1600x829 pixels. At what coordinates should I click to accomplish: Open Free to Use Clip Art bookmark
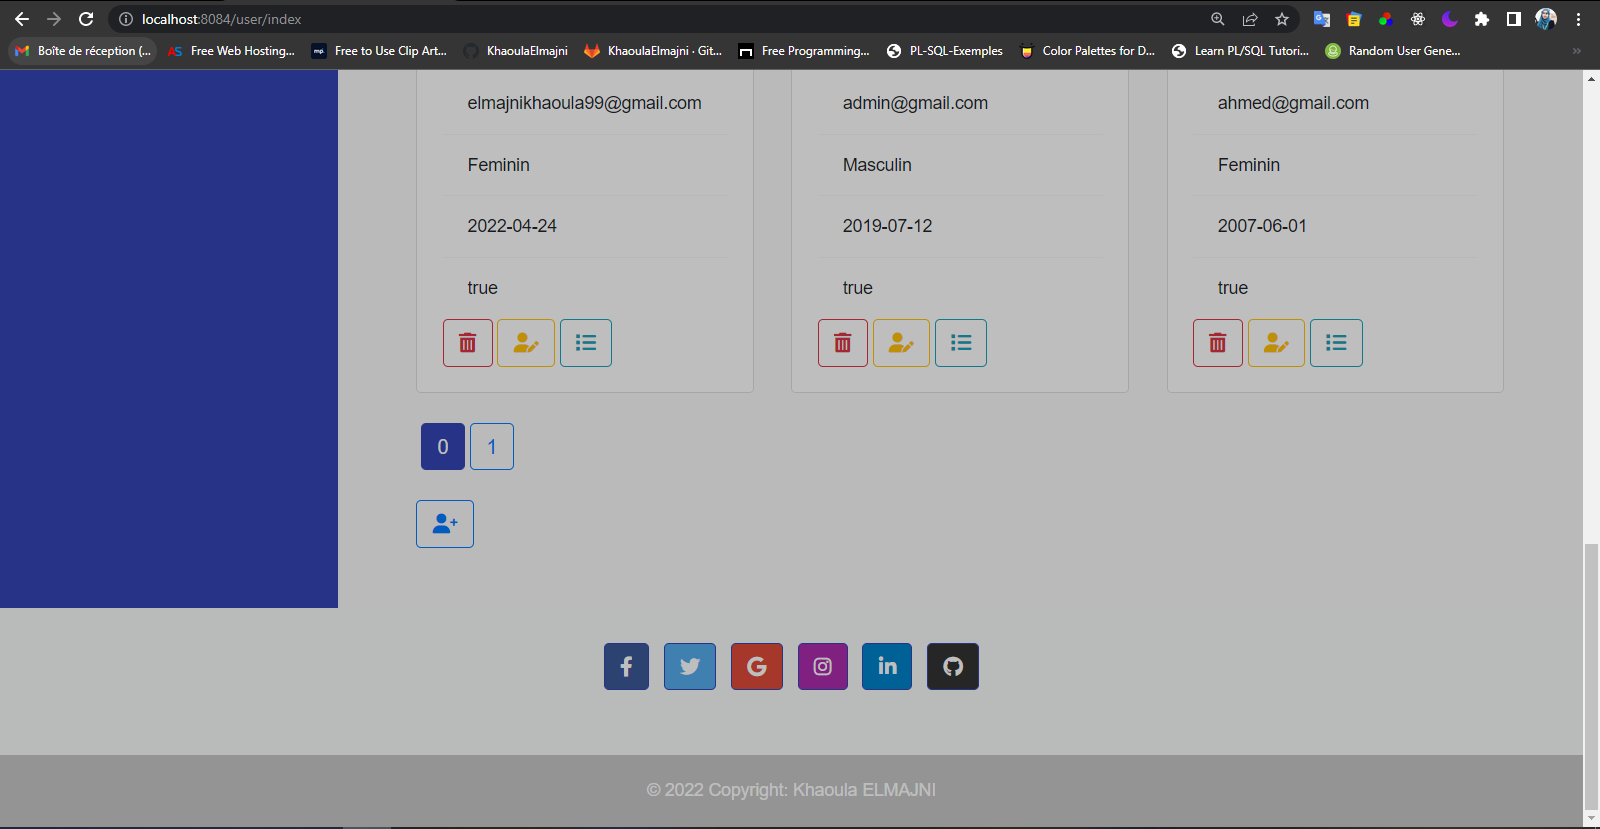[380, 51]
